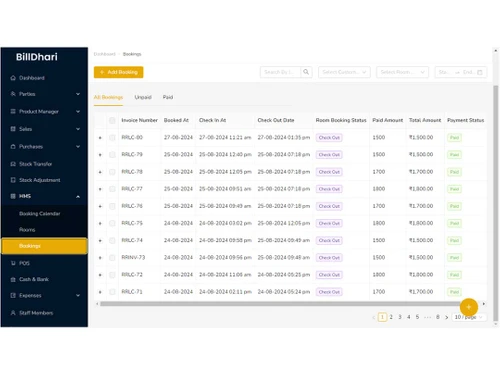
Task: Click the Search By invoice input field
Action: (x=280, y=72)
